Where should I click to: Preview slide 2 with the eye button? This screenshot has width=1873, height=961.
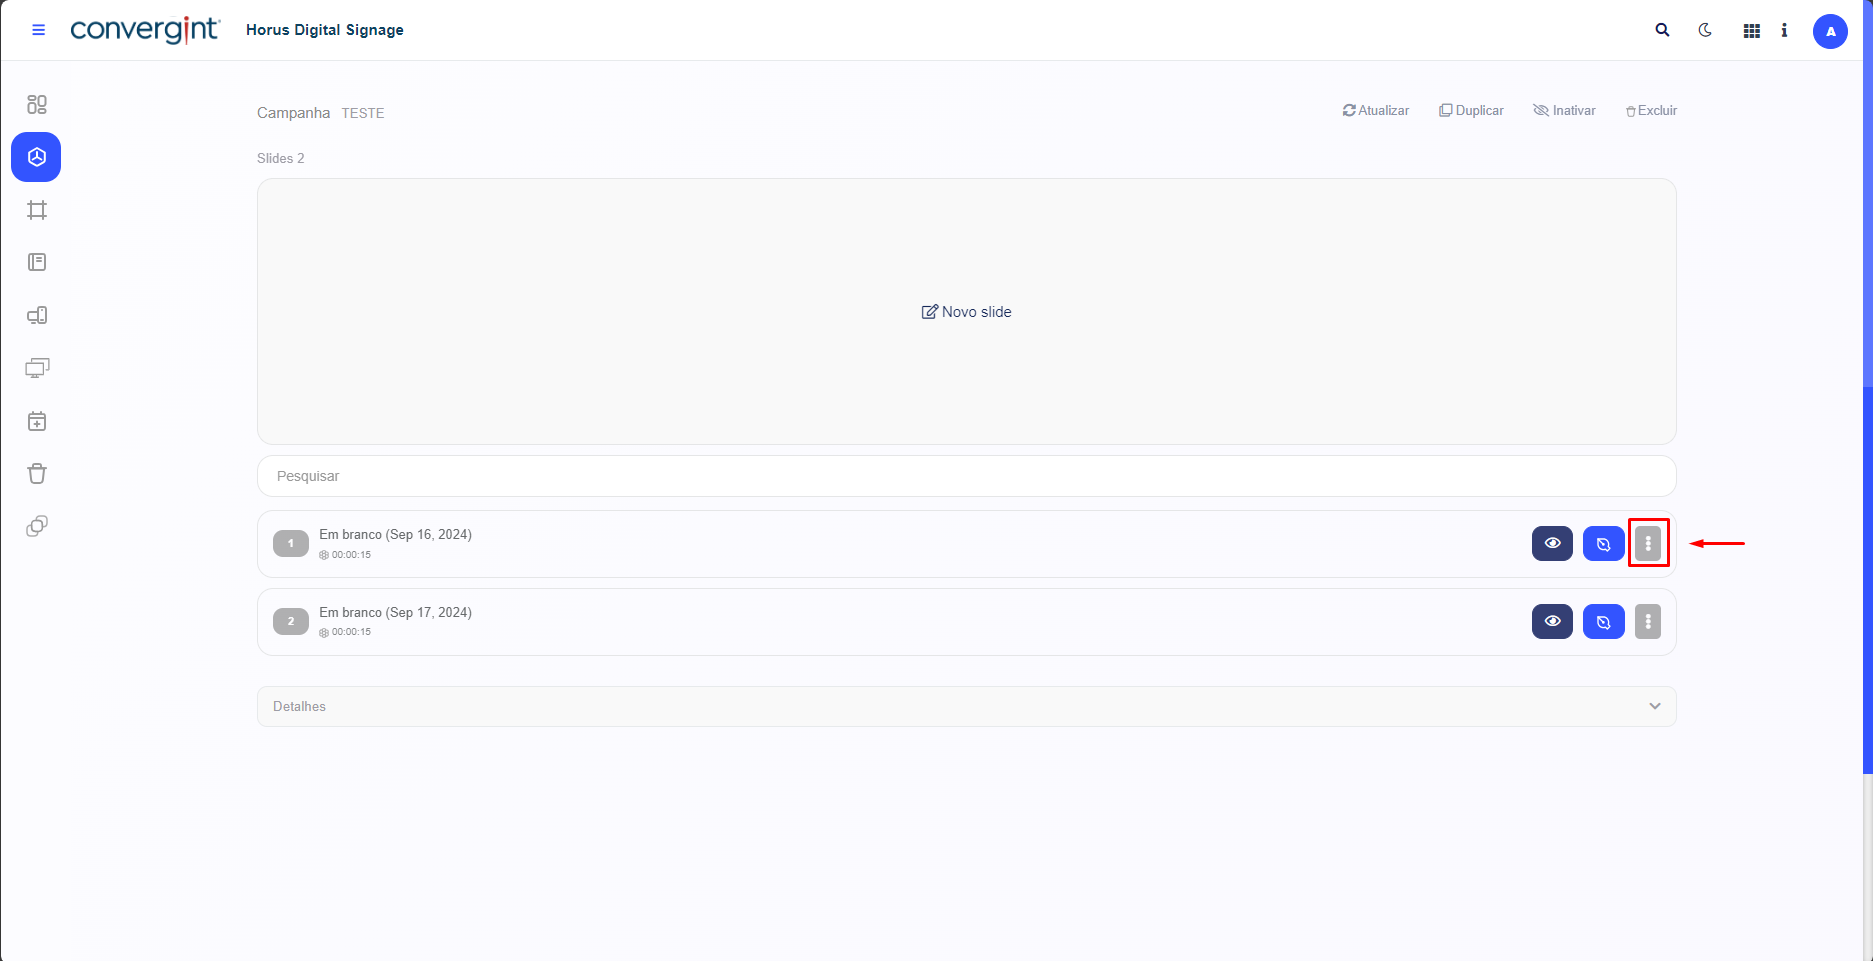[x=1552, y=621]
